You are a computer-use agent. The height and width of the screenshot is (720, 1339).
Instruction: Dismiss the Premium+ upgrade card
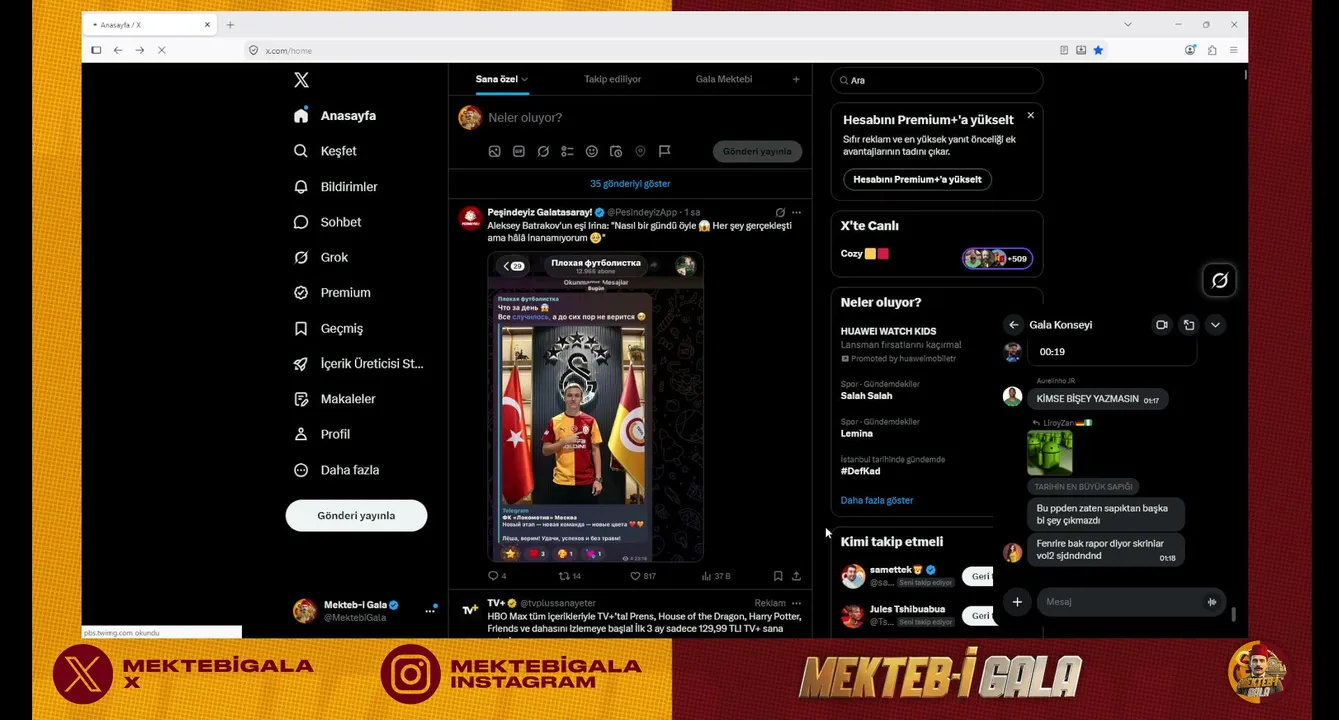click(1030, 116)
